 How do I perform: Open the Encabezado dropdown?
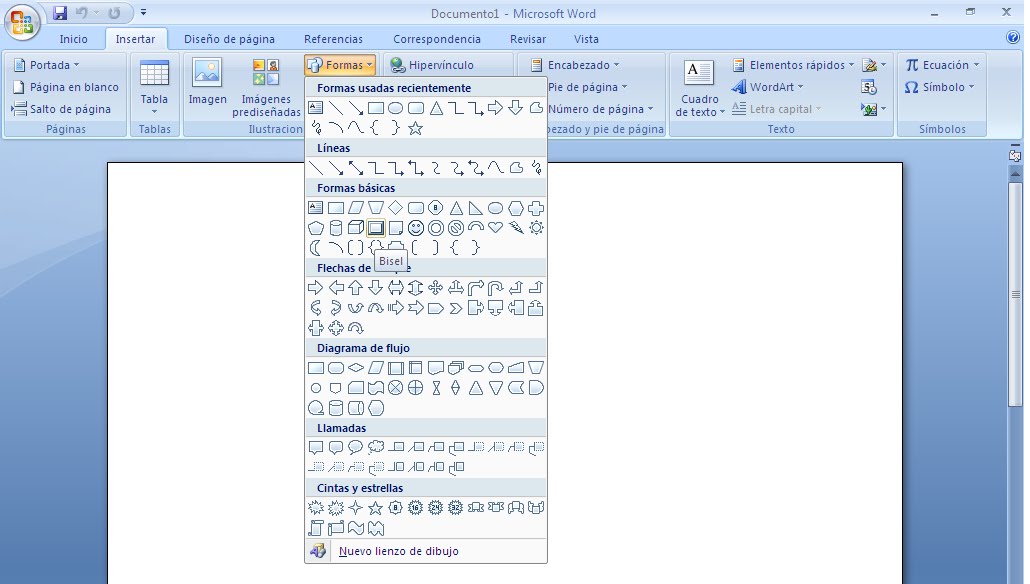click(x=578, y=64)
